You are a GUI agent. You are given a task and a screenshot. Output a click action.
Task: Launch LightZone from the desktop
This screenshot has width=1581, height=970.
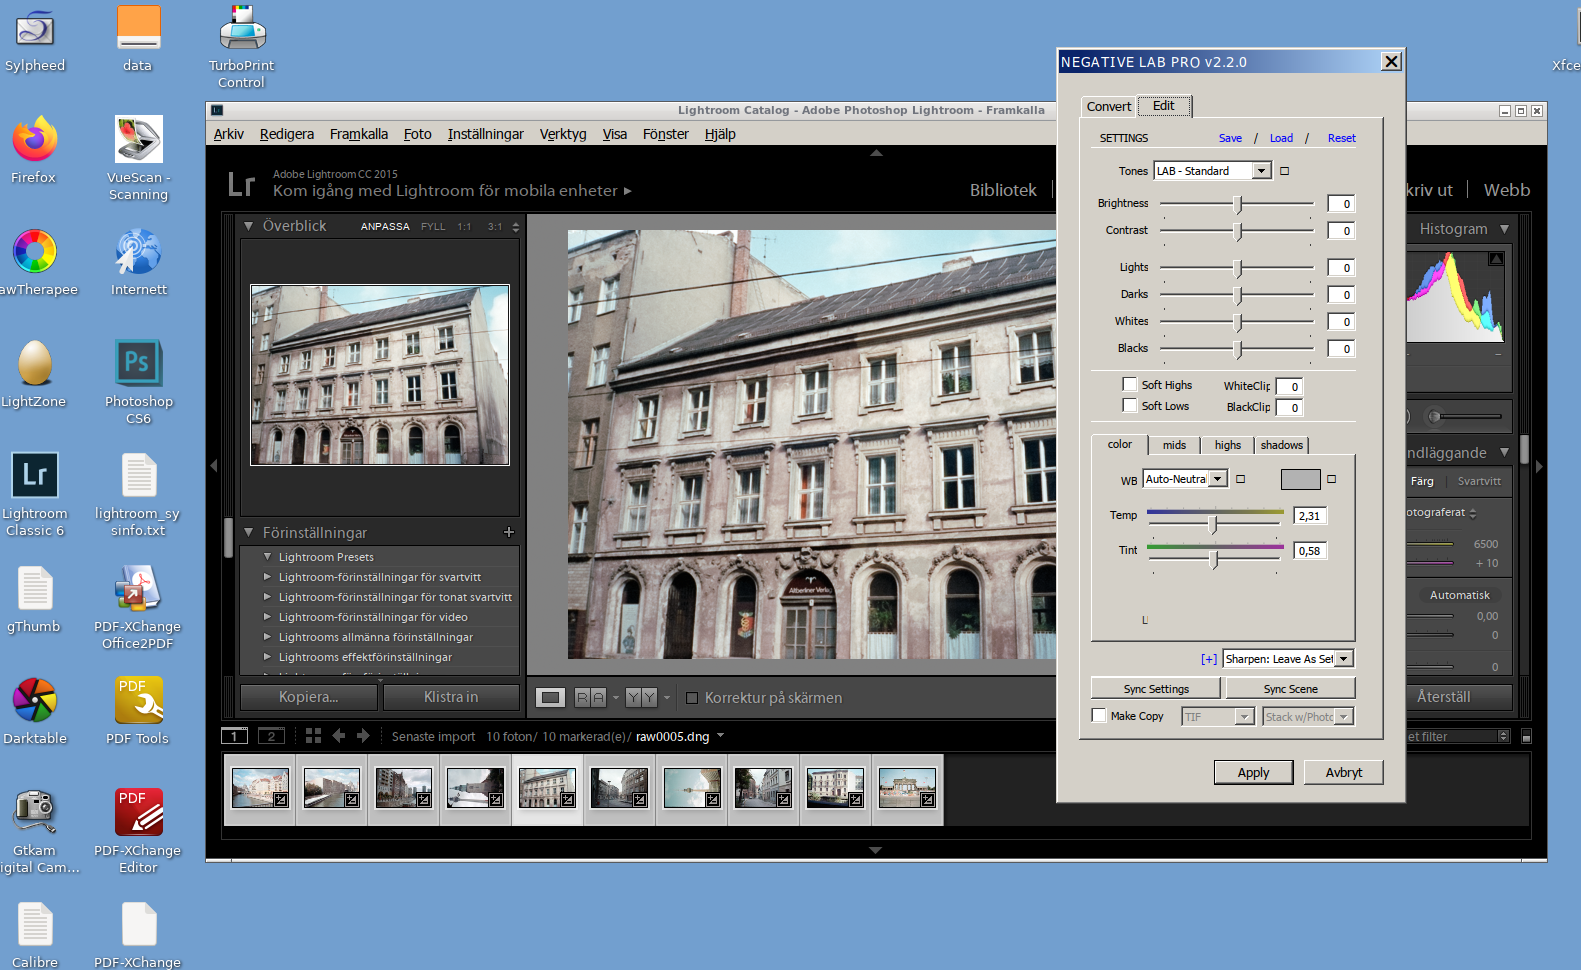coord(34,374)
